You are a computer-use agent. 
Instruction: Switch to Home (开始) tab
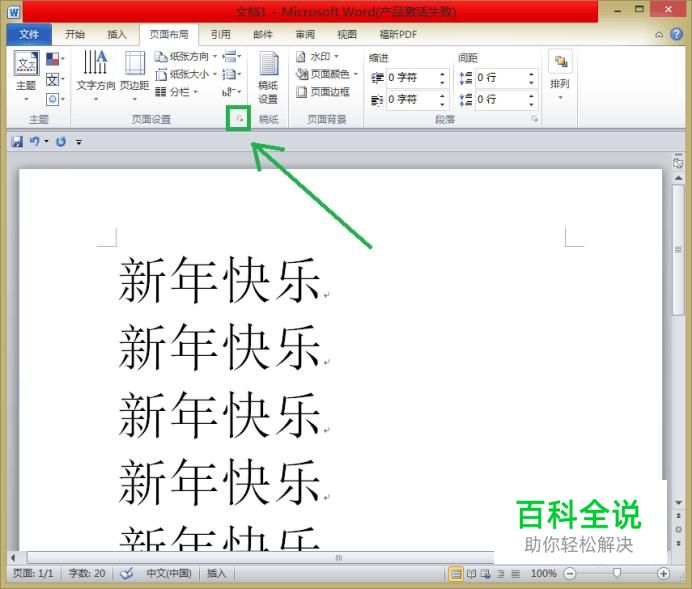pos(75,34)
